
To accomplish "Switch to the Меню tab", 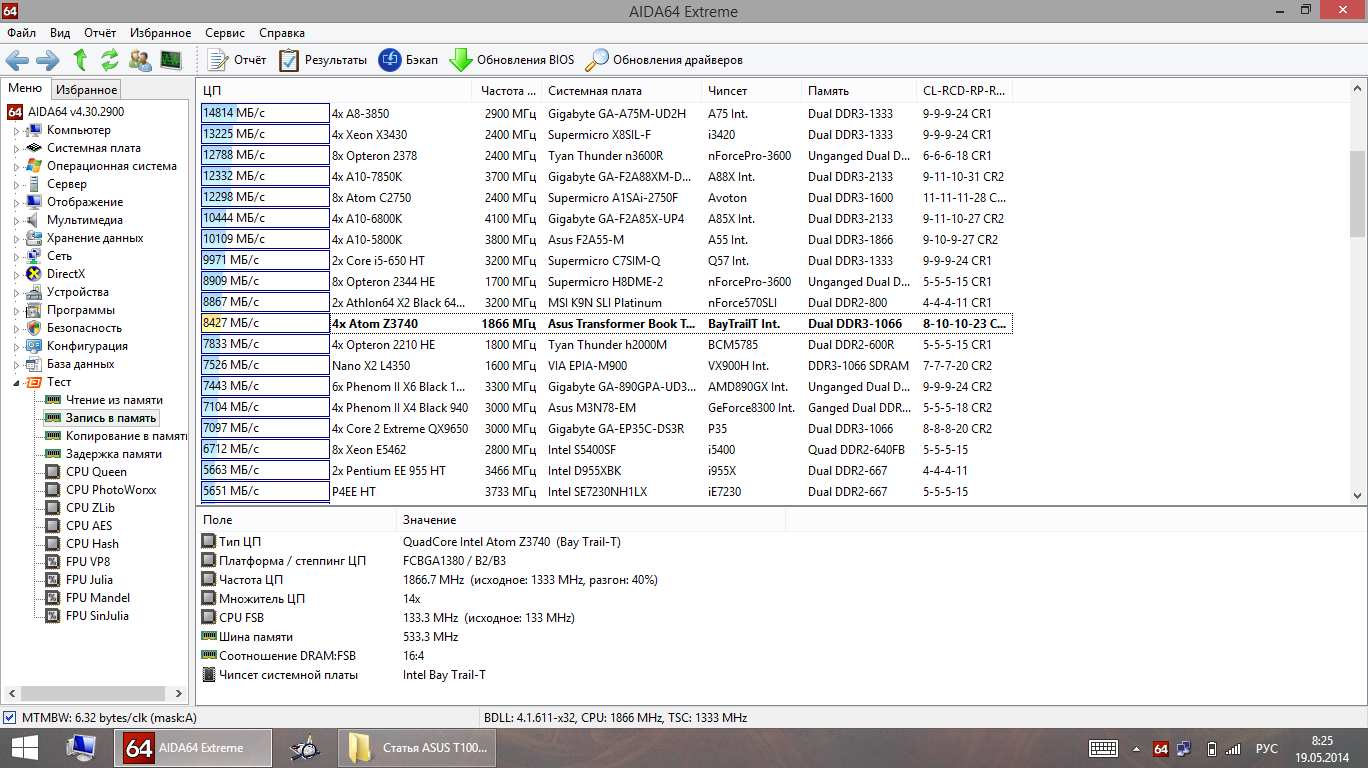I will pyautogui.click(x=25, y=88).
